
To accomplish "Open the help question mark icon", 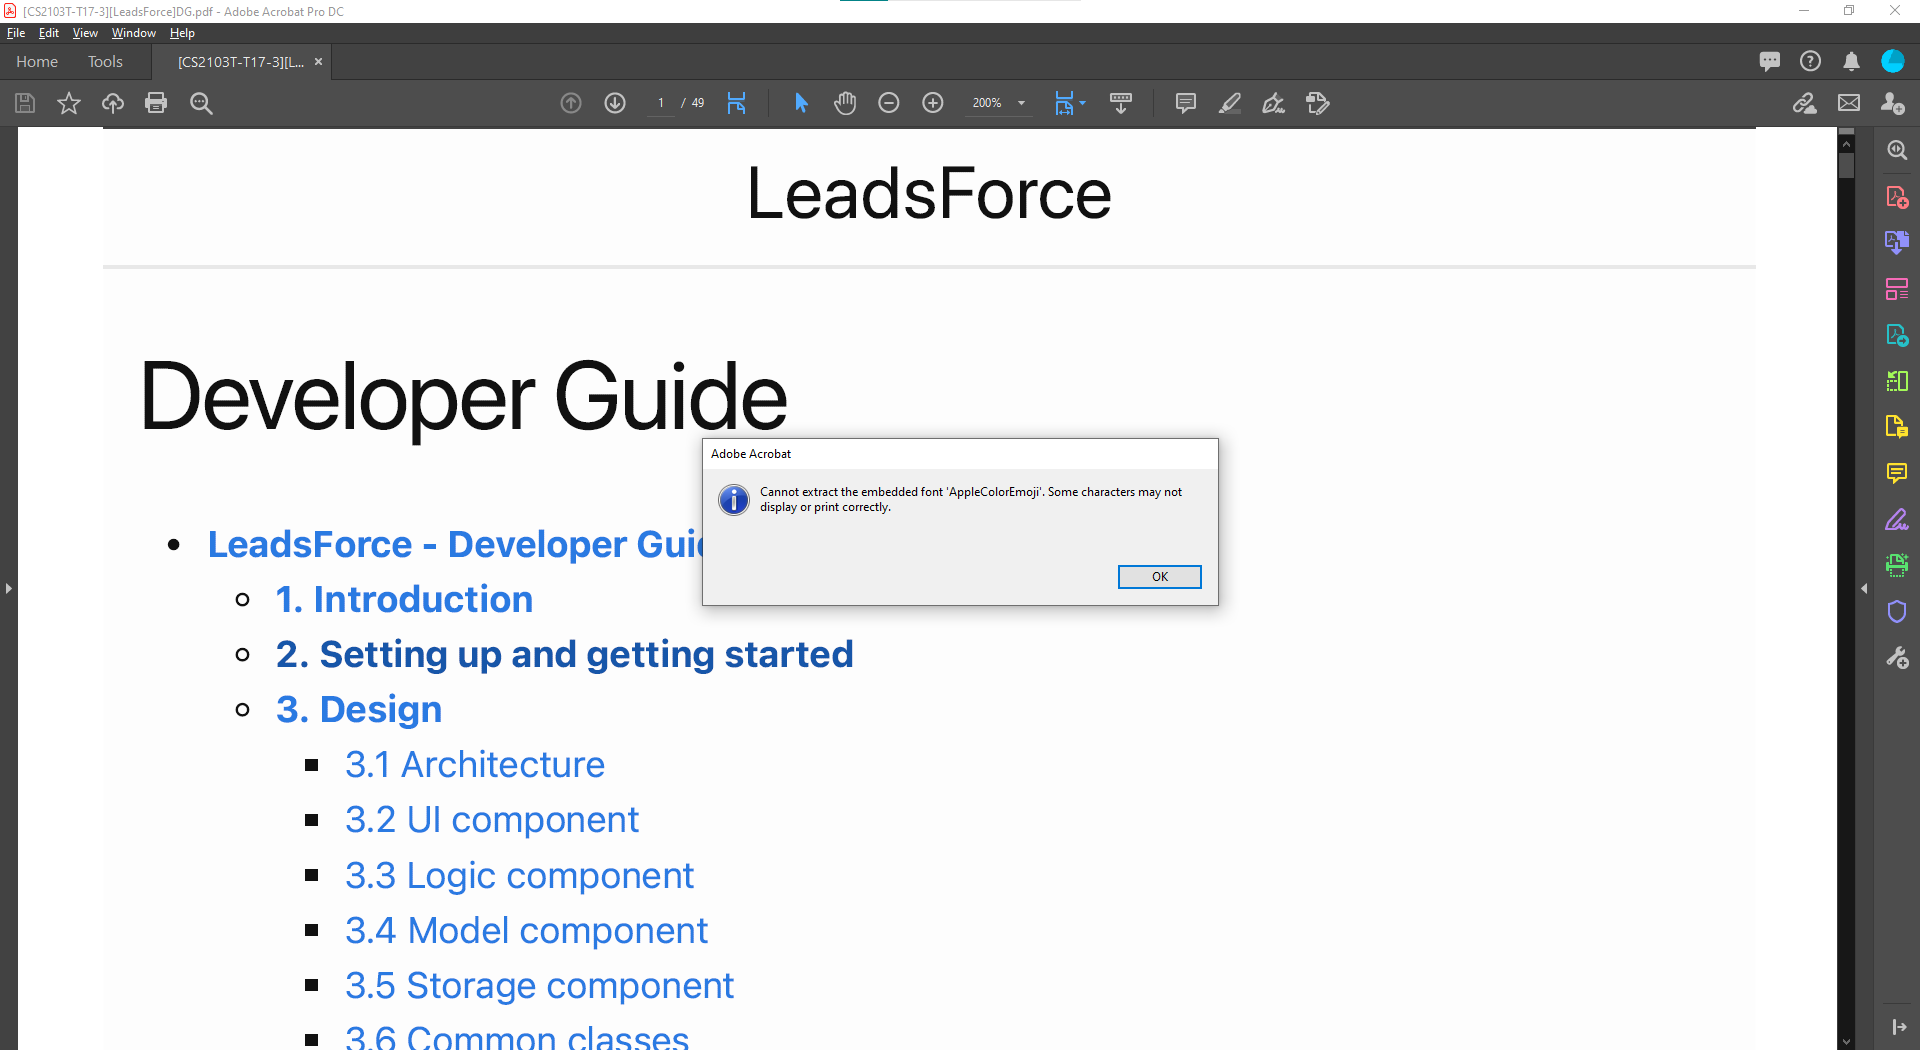I will [1810, 61].
